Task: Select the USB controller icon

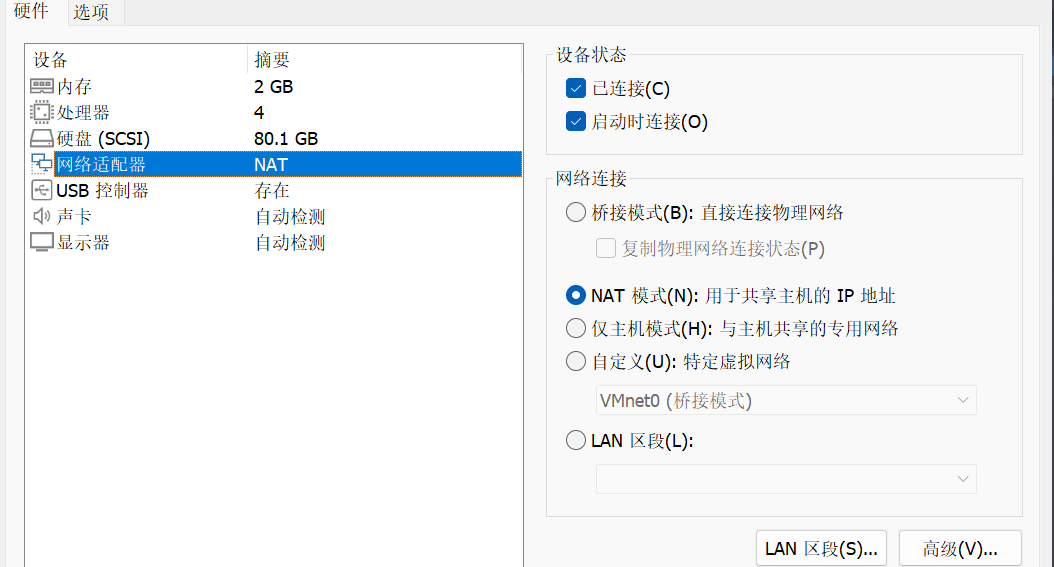Action: [42, 190]
